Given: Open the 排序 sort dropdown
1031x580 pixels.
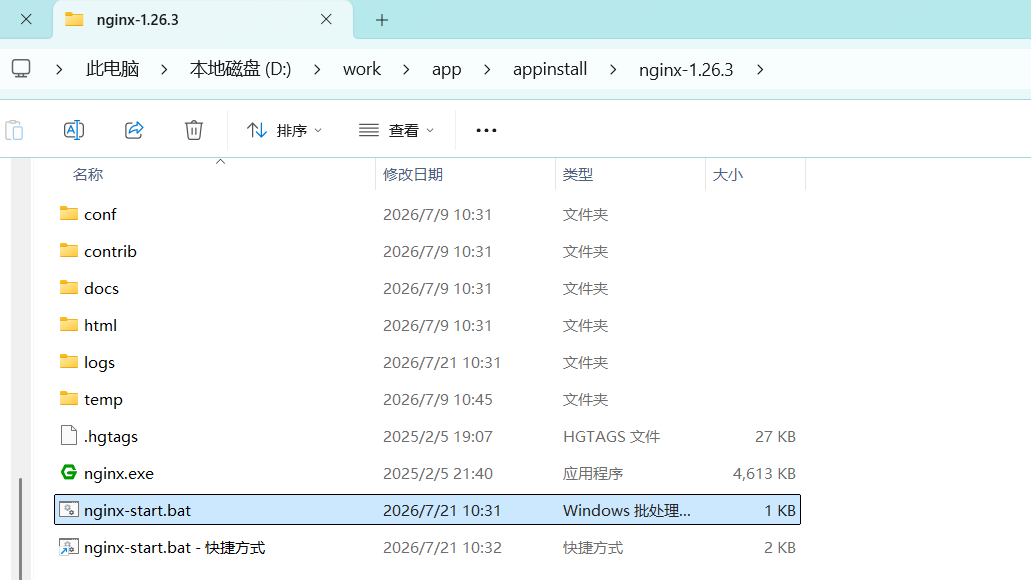Looking at the screenshot, I should click(284, 130).
